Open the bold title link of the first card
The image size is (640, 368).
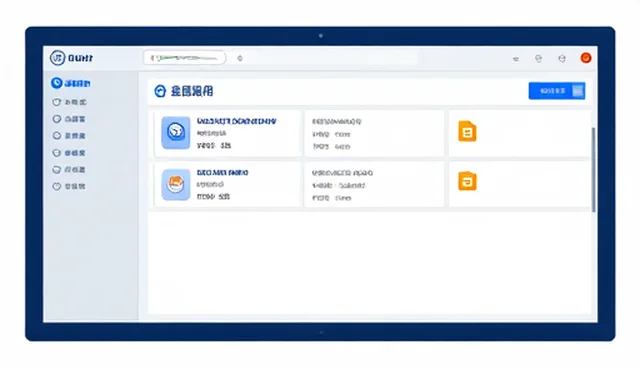[237, 121]
